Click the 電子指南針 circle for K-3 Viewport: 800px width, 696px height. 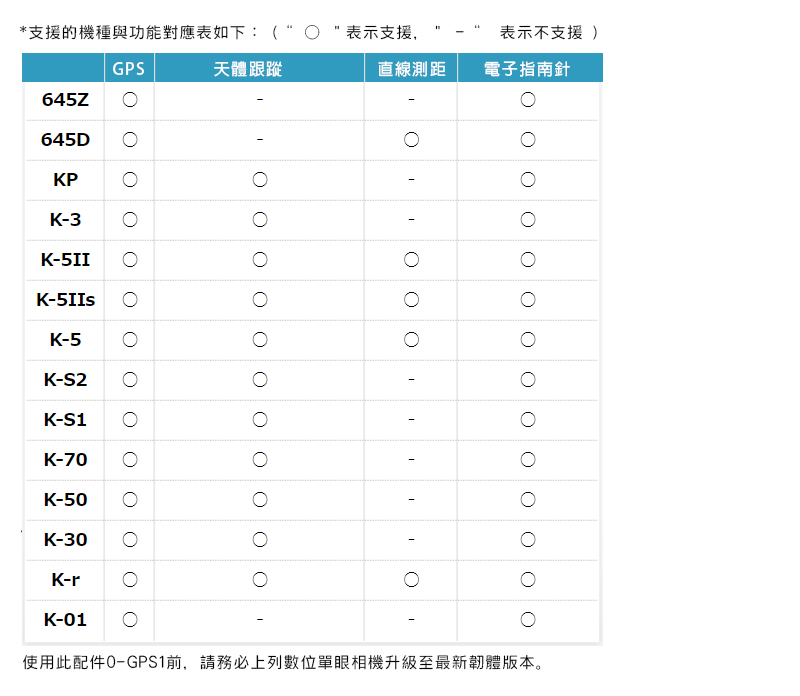pyautogui.click(x=528, y=220)
